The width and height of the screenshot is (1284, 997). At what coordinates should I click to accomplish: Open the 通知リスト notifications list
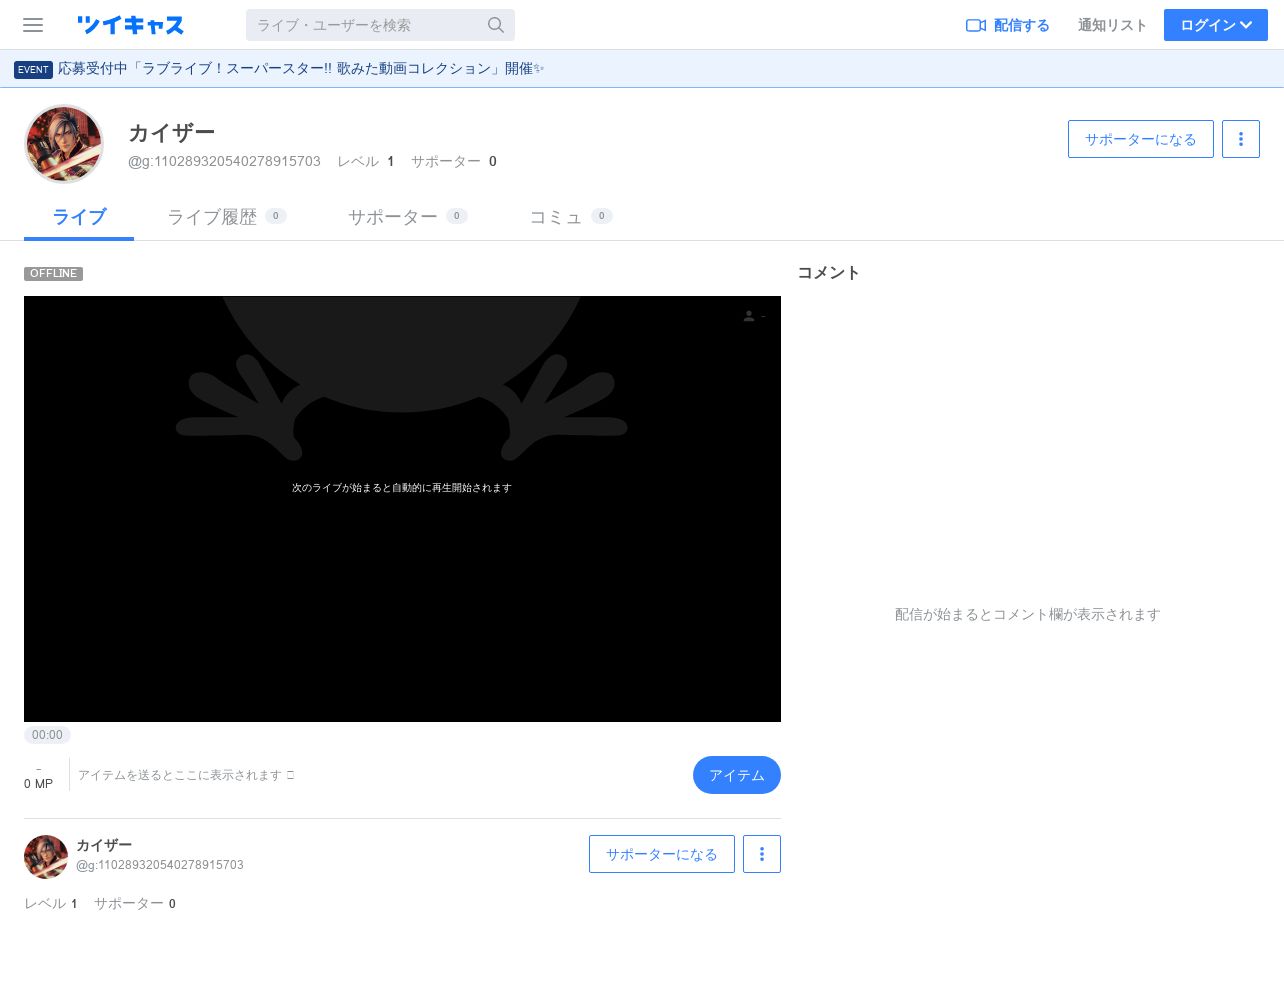click(x=1112, y=25)
